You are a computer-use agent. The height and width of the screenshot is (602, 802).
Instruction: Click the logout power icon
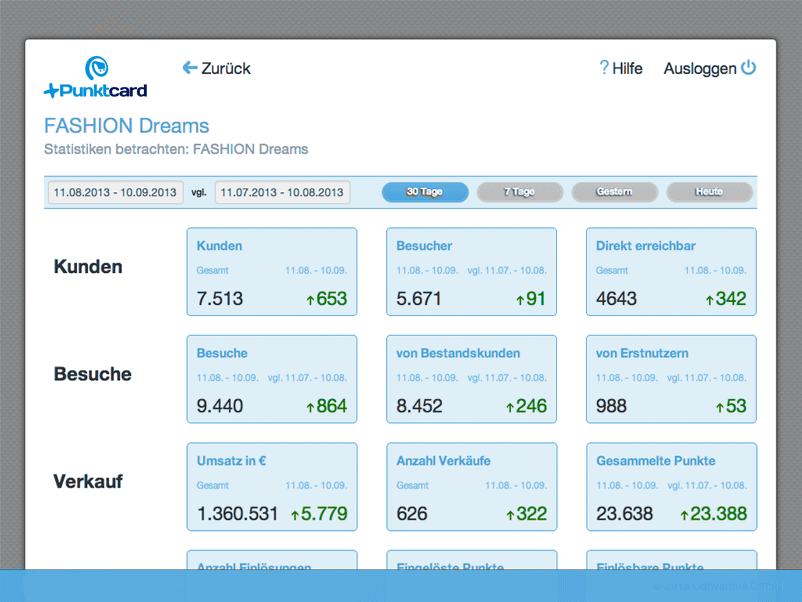click(748, 68)
